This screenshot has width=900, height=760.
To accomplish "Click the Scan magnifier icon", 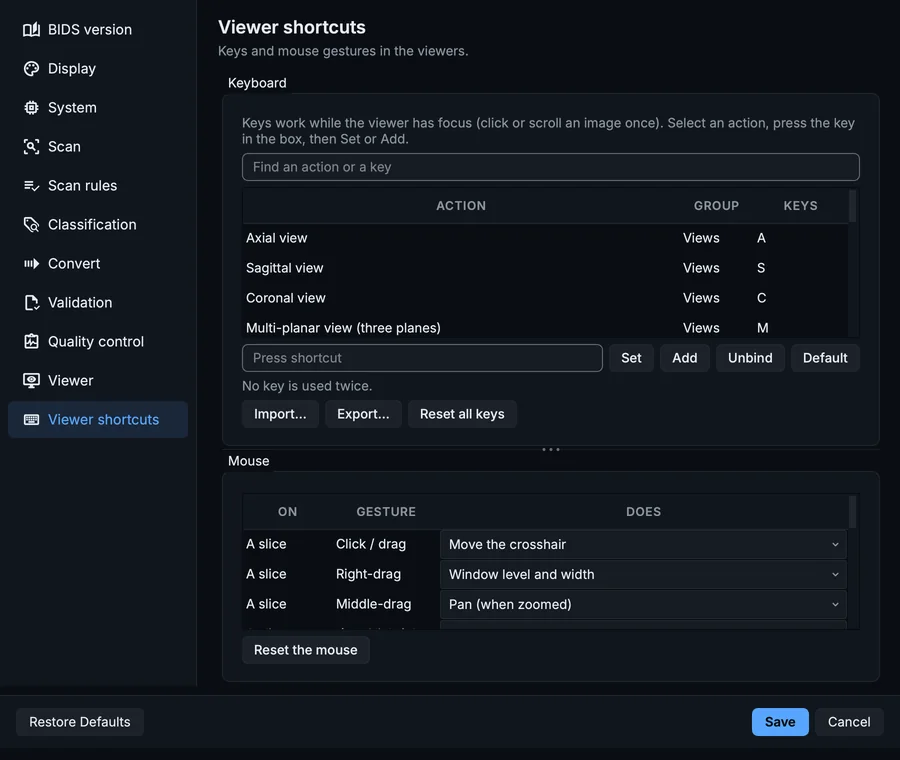I will click(32, 146).
